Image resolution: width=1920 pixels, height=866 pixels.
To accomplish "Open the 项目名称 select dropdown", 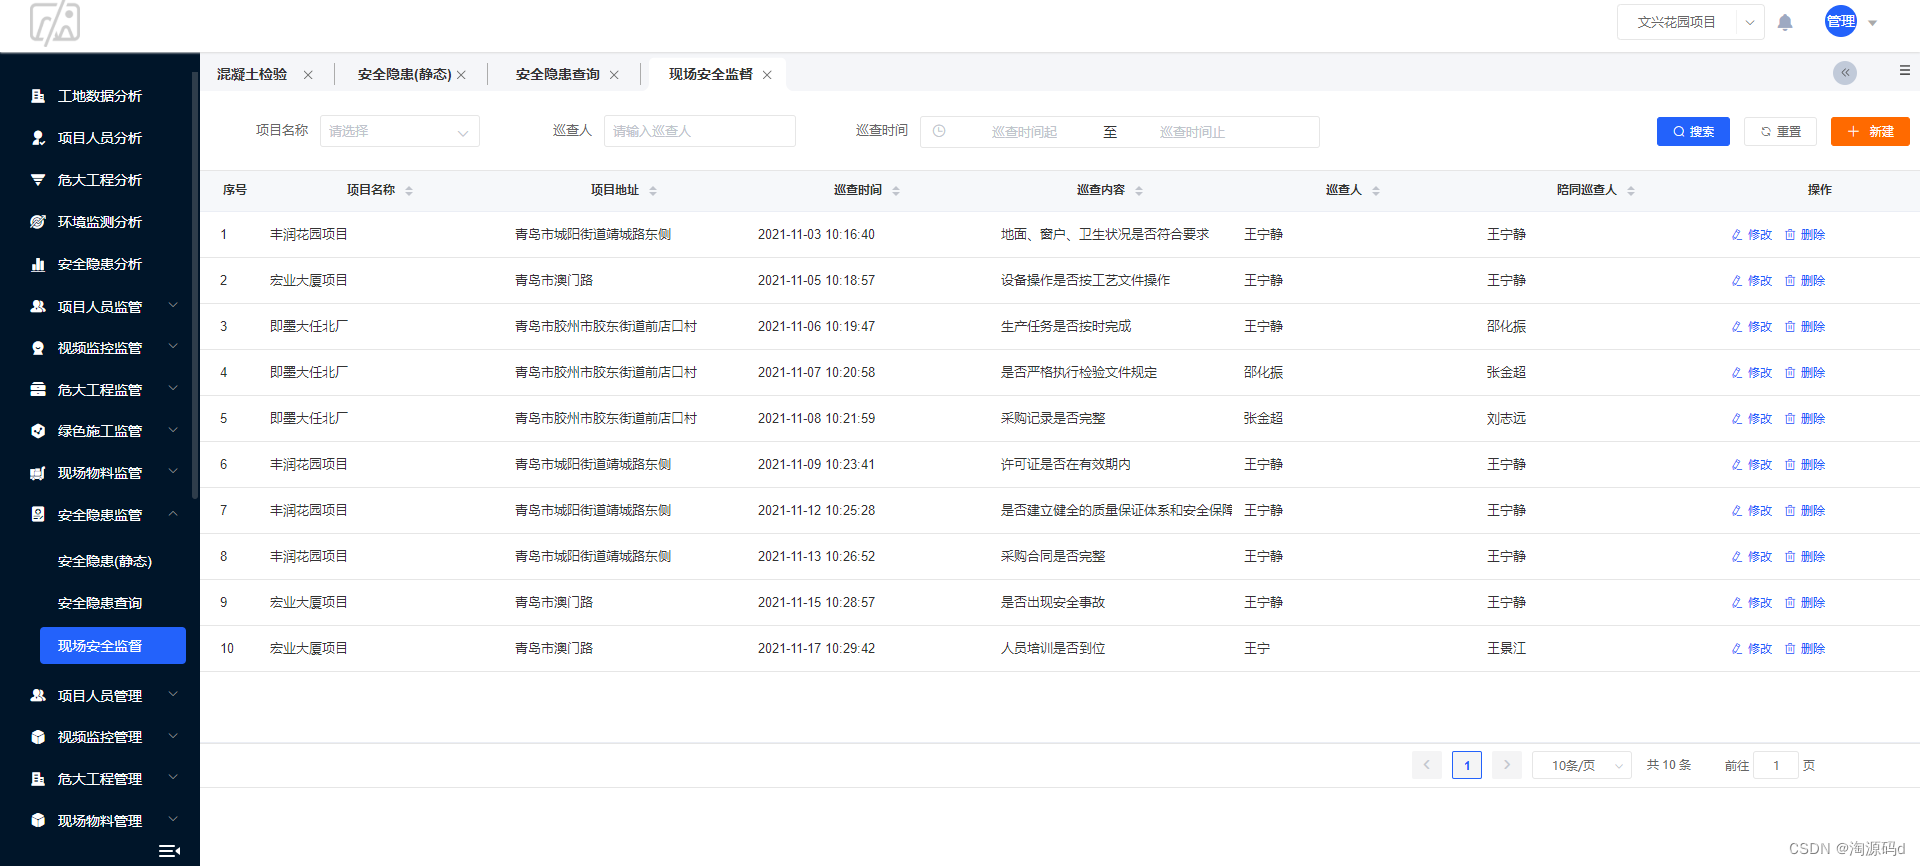I will pyautogui.click(x=400, y=131).
